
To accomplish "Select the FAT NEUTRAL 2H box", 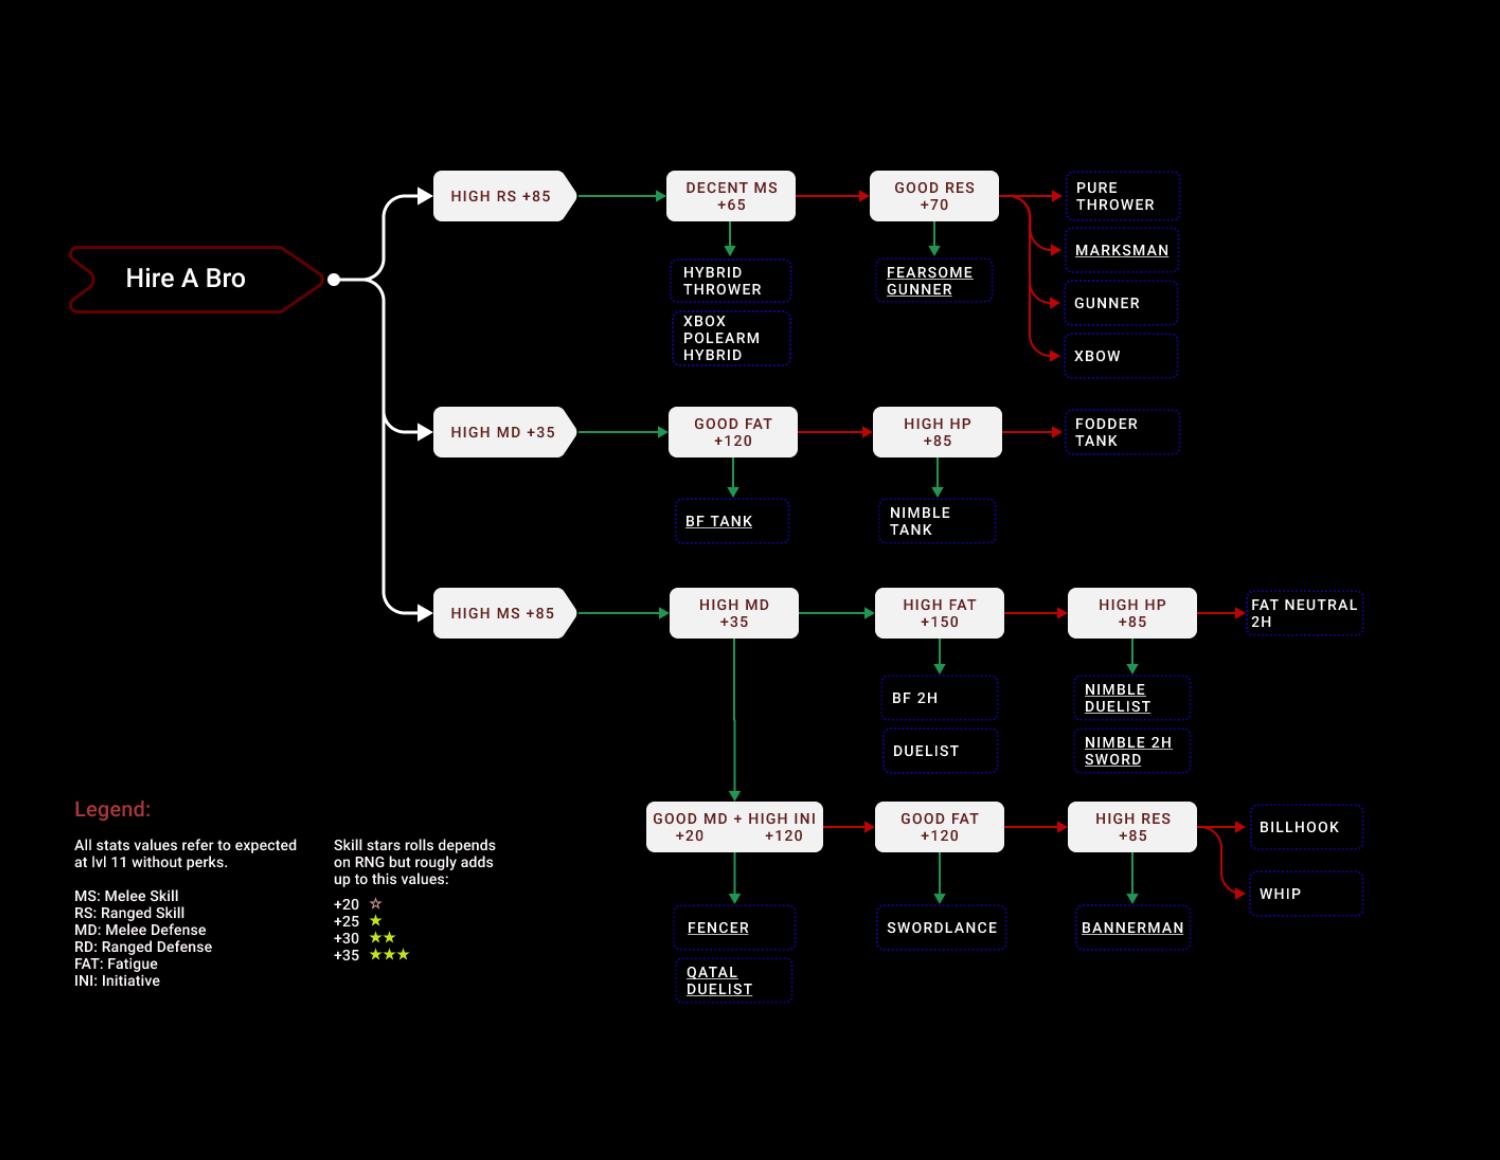I will (1304, 612).
